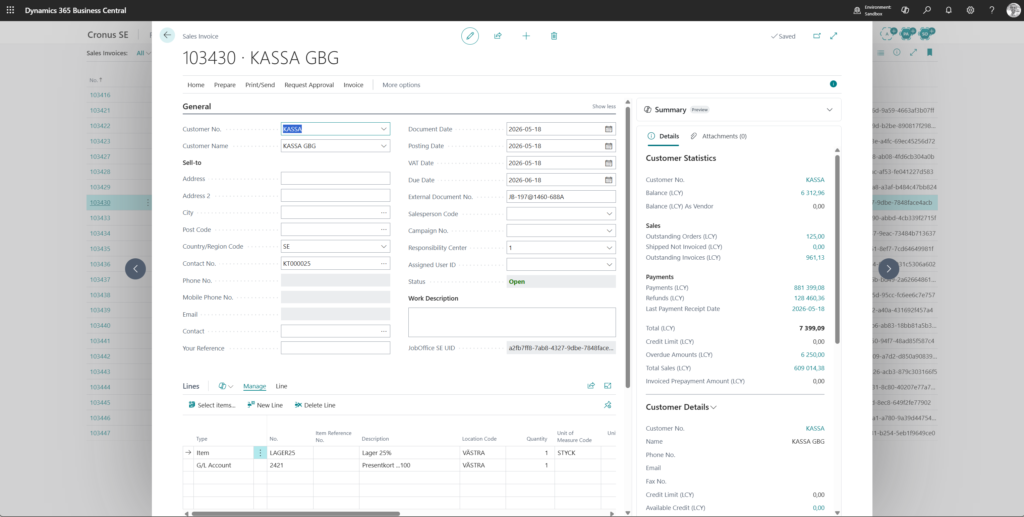Click the teal information circle icon
This screenshot has height=517, width=1024.
833,84
